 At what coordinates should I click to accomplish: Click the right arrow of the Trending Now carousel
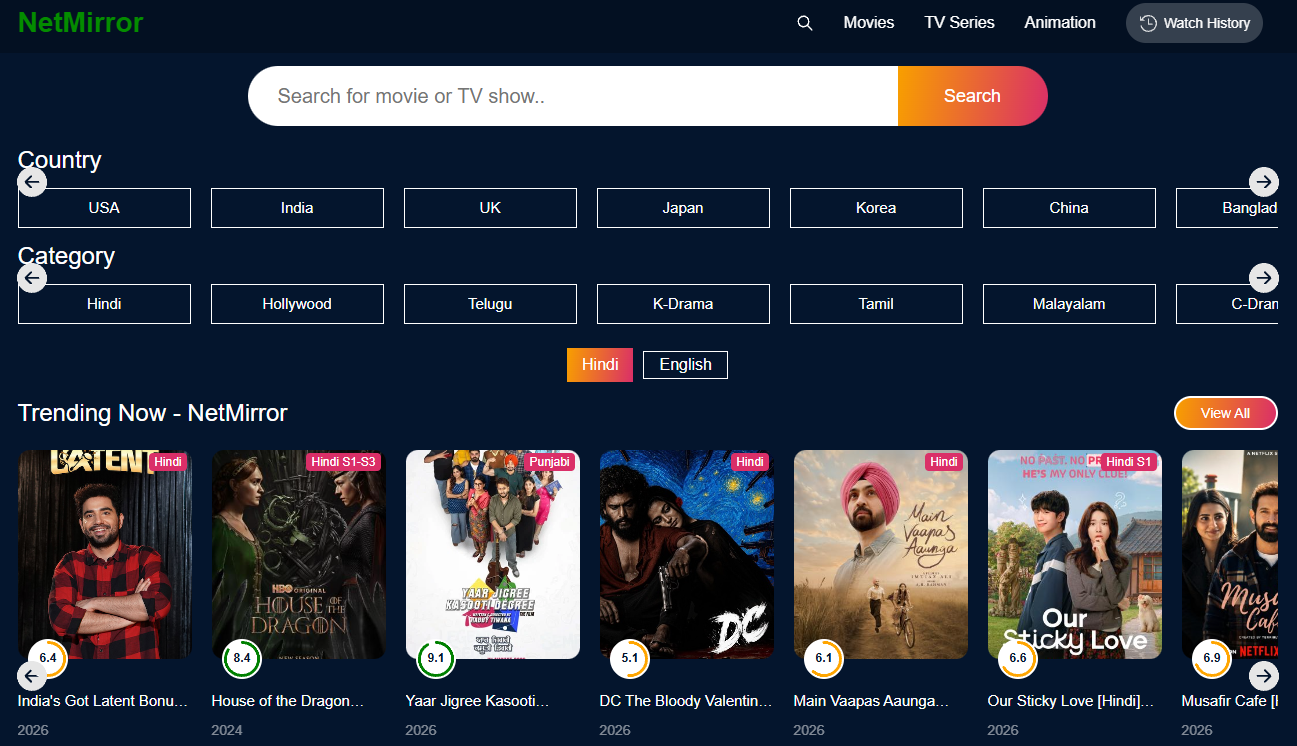point(1264,675)
